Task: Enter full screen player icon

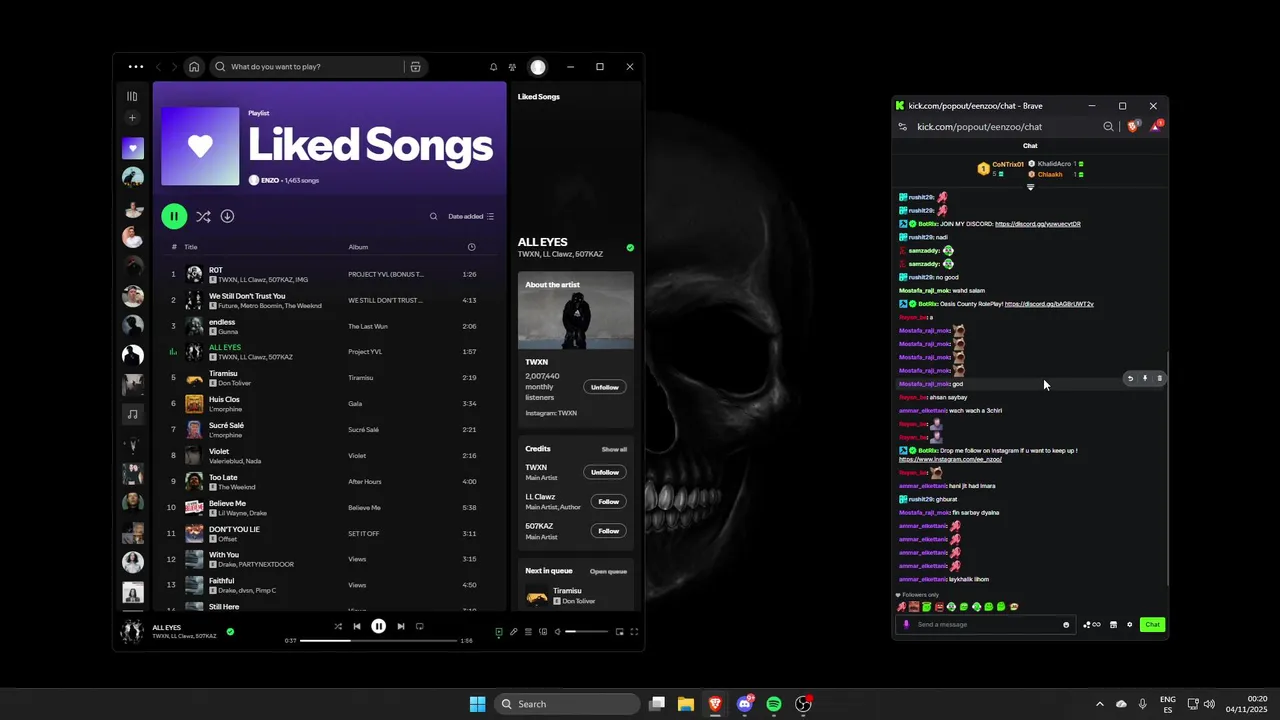Action: [634, 632]
